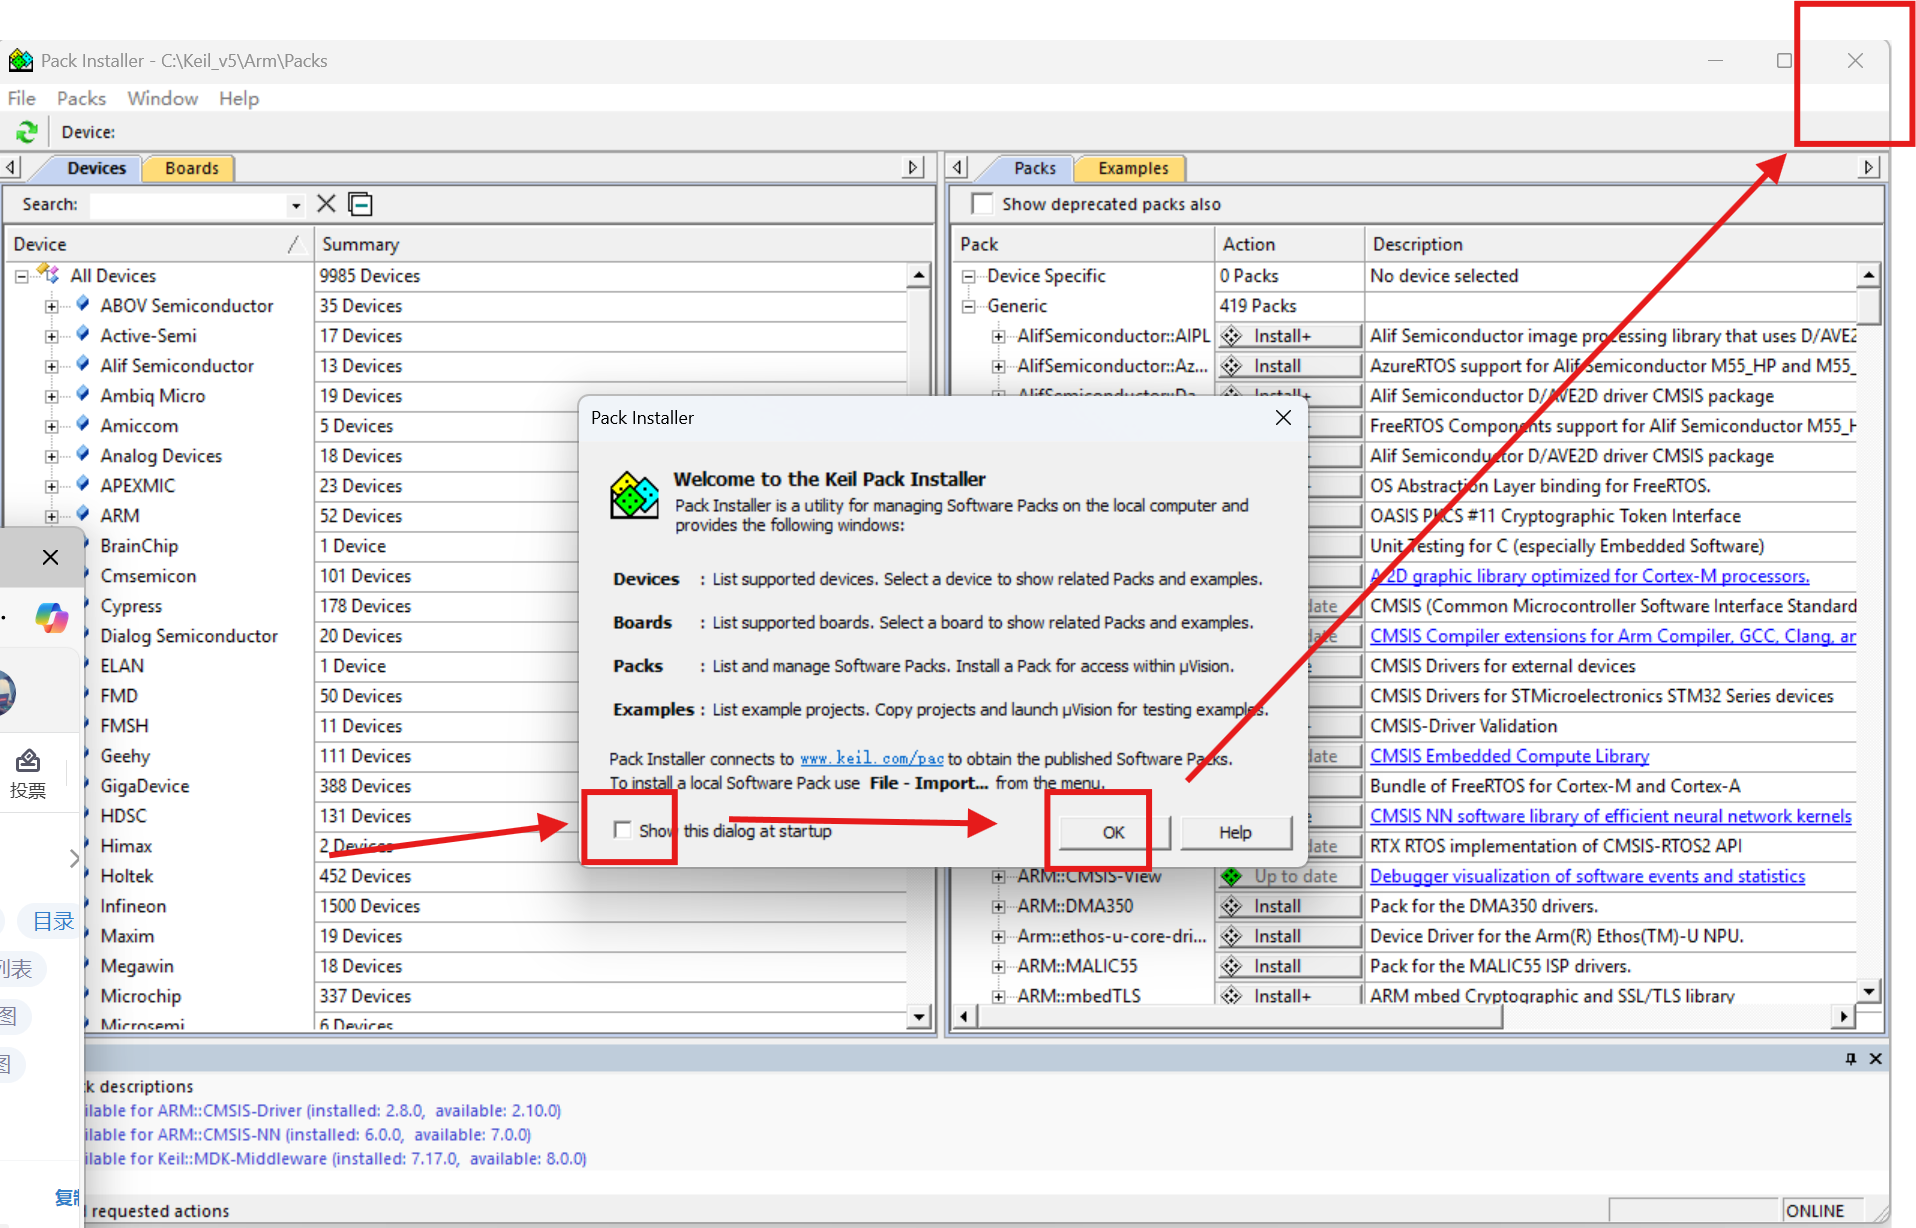This screenshot has width=1916, height=1228.
Task: Click the Install icon for ARM::DMA350
Action: (x=1232, y=906)
